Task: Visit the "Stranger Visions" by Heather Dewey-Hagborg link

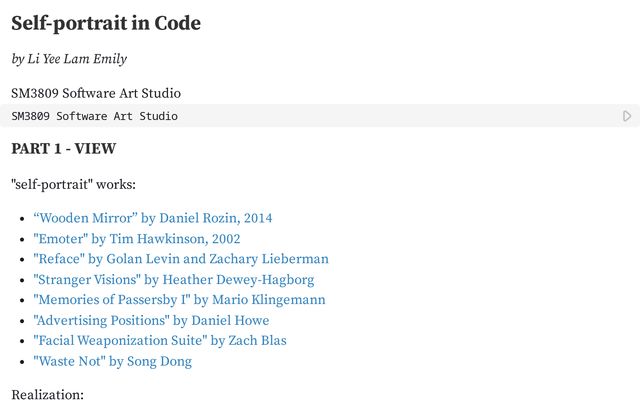Action: (174, 280)
